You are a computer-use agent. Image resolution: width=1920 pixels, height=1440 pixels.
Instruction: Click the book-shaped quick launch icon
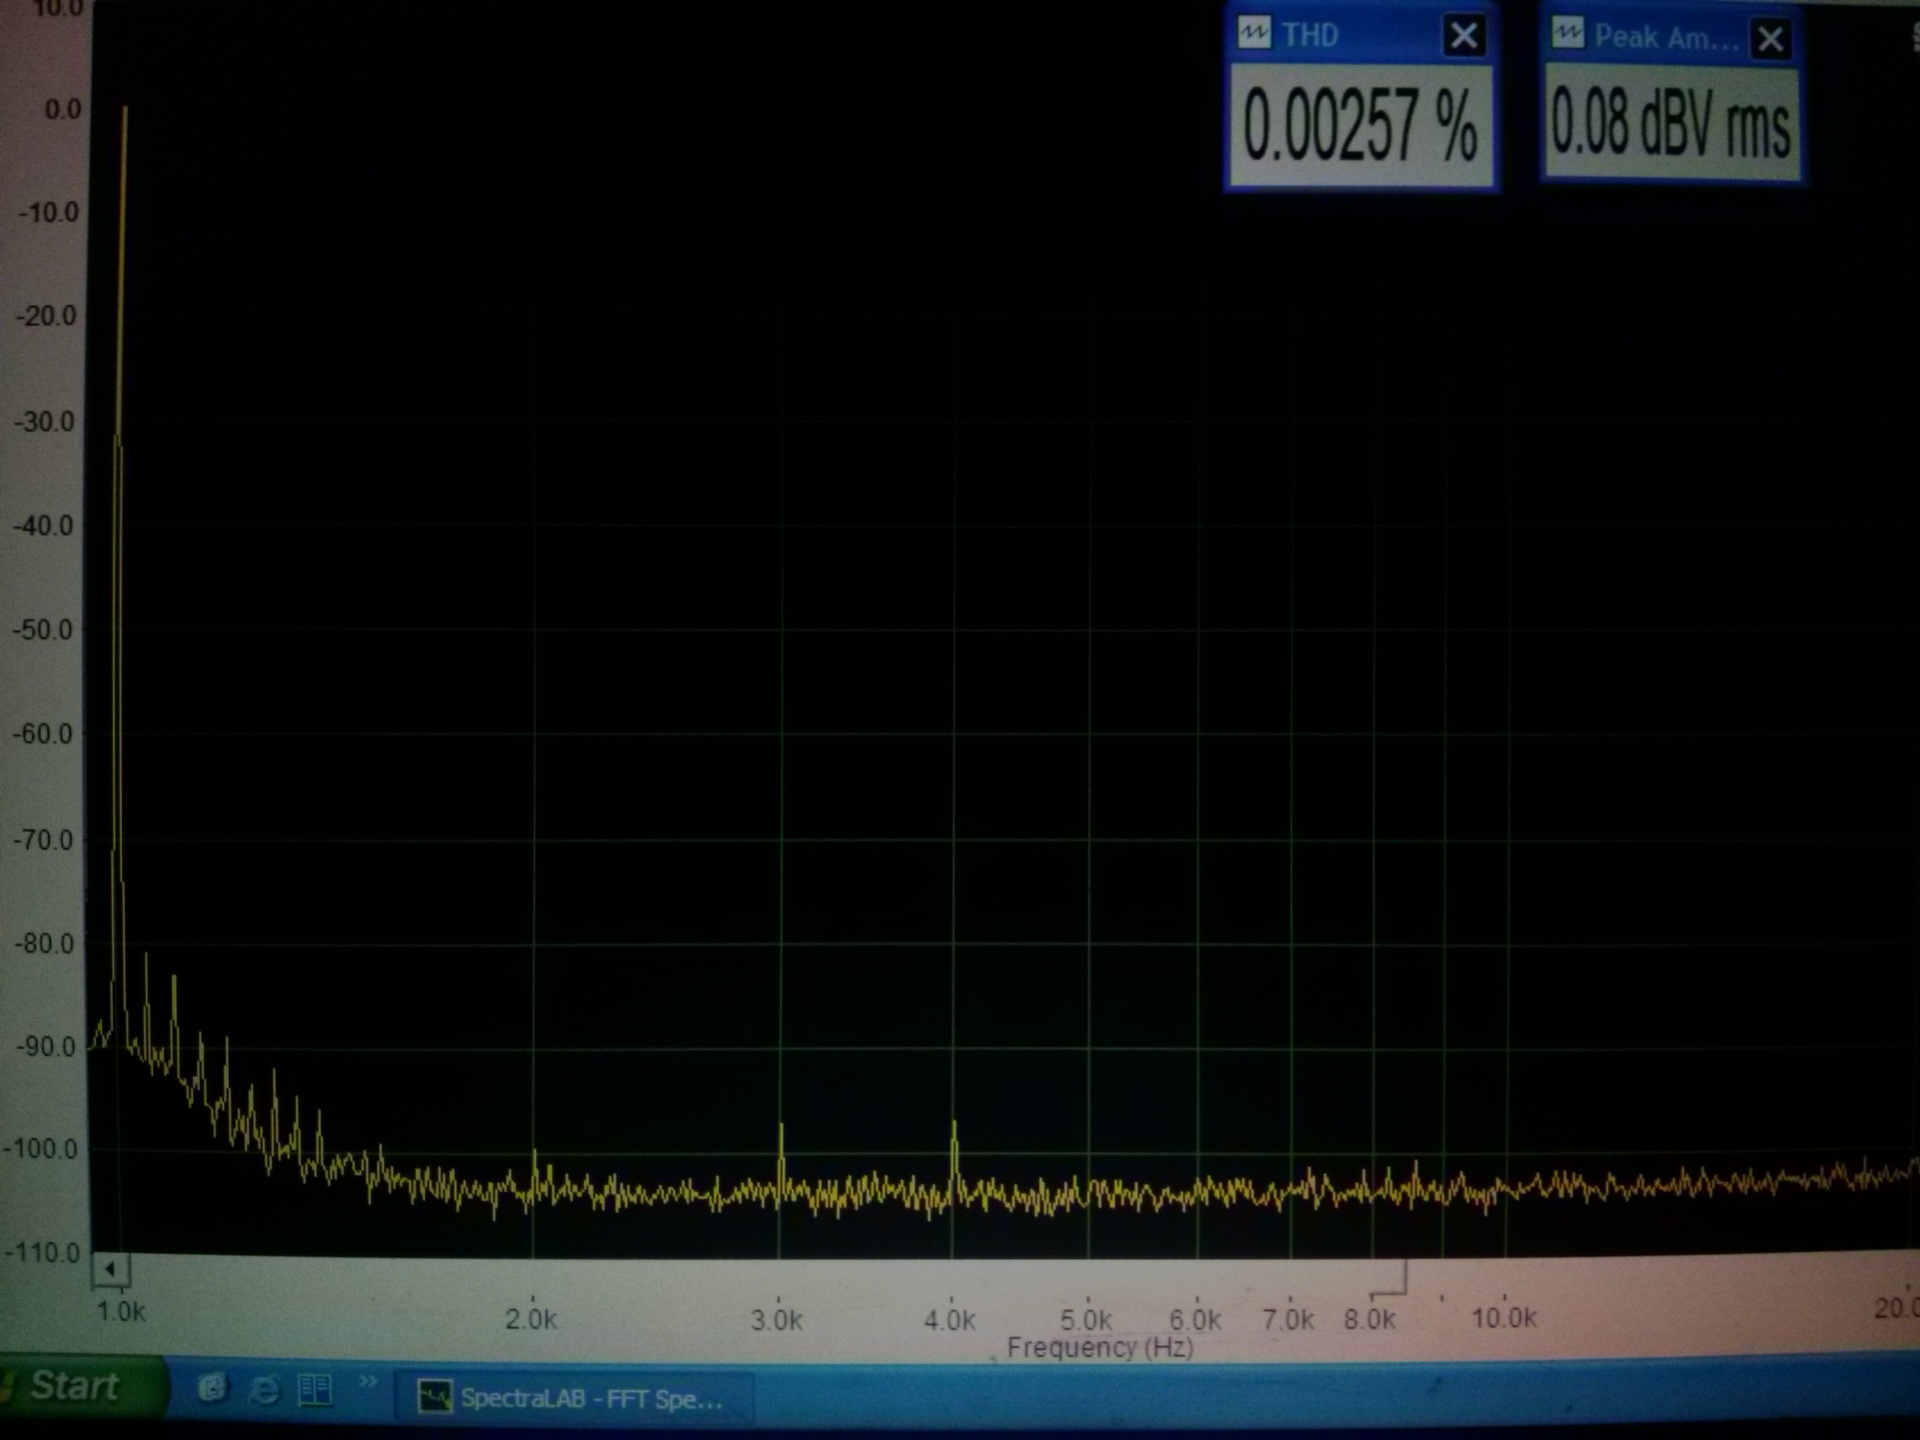(315, 1389)
